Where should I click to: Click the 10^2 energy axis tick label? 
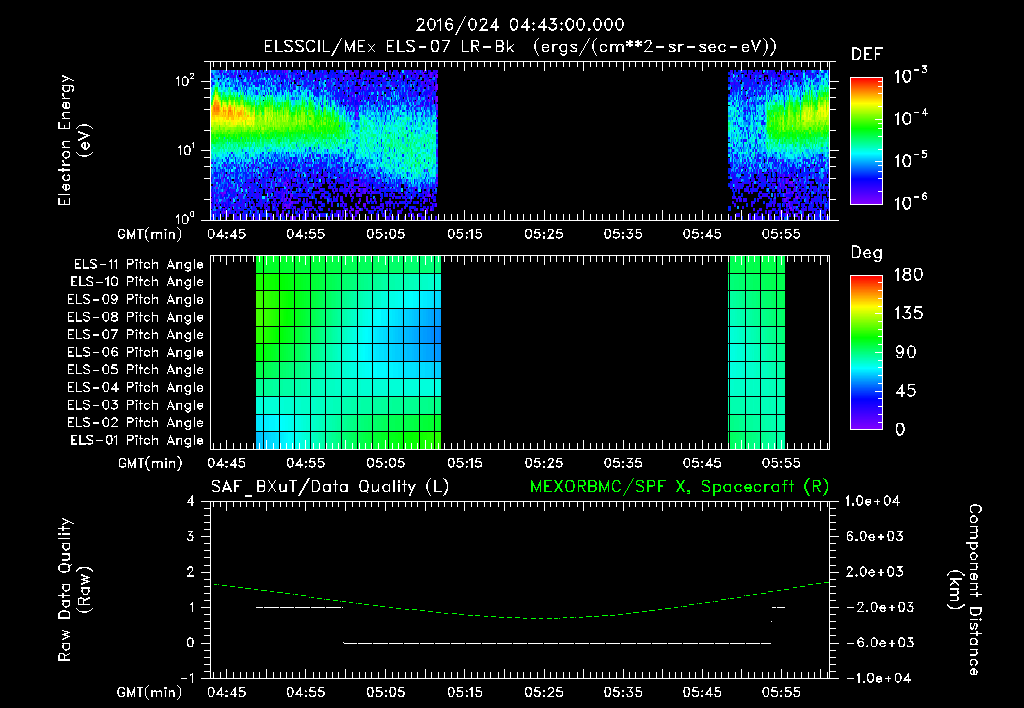[x=185, y=81]
